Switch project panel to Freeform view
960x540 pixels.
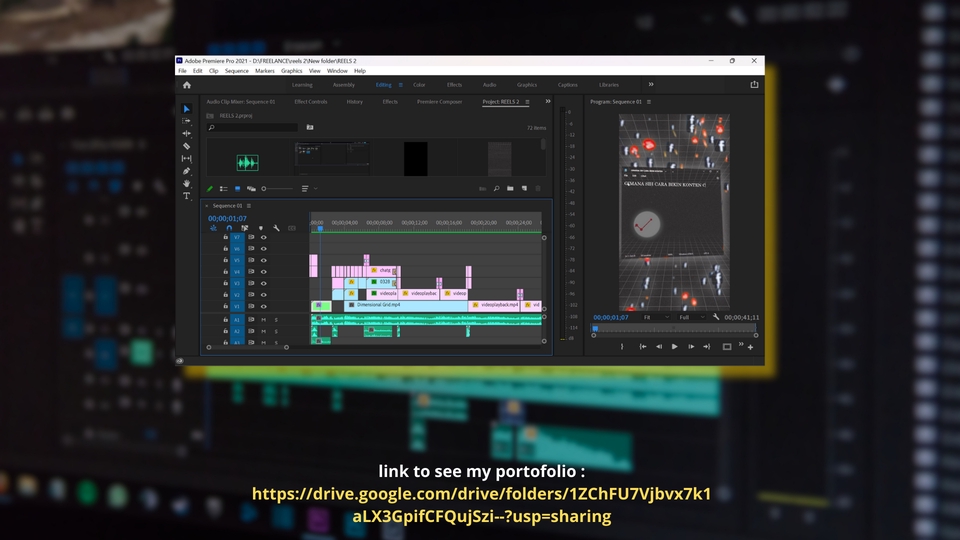[x=251, y=189]
